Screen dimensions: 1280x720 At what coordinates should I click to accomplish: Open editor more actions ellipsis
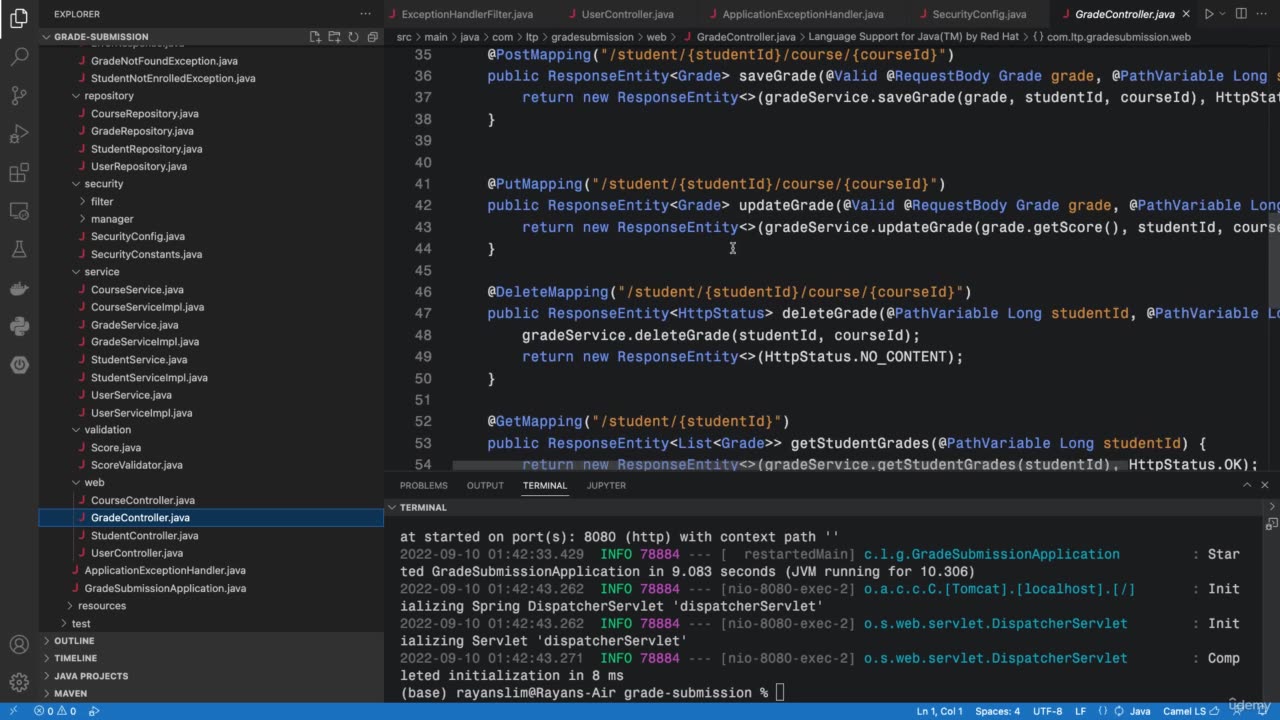pos(1264,14)
